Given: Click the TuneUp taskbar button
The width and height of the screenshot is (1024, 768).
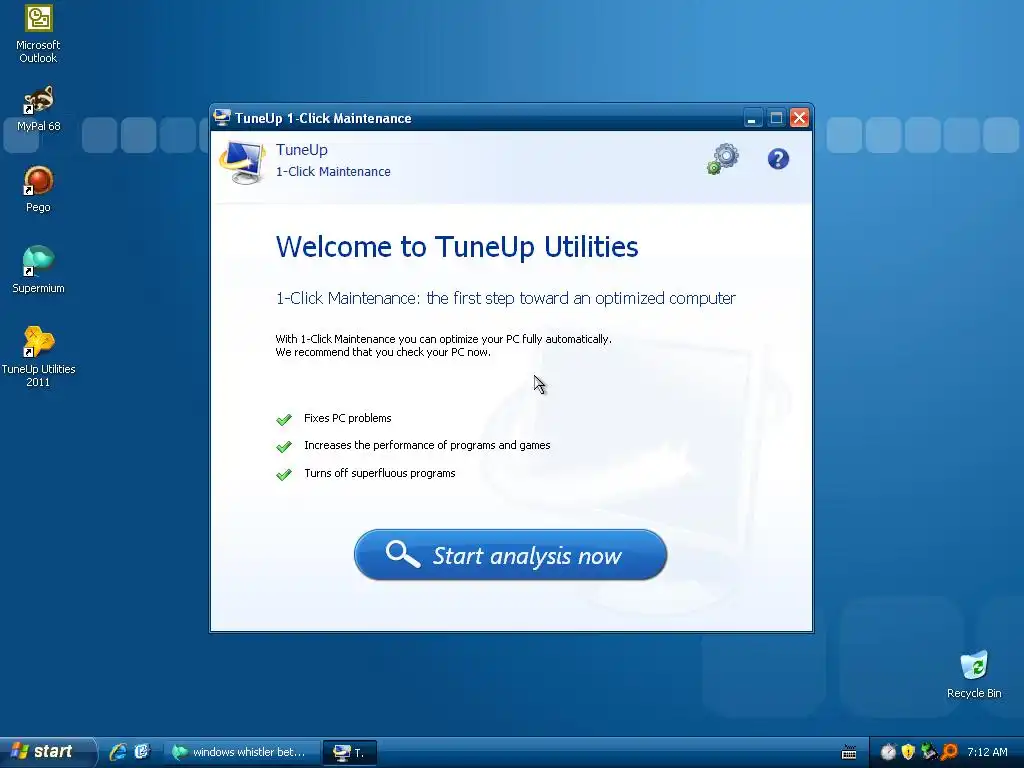Looking at the screenshot, I should [349, 752].
